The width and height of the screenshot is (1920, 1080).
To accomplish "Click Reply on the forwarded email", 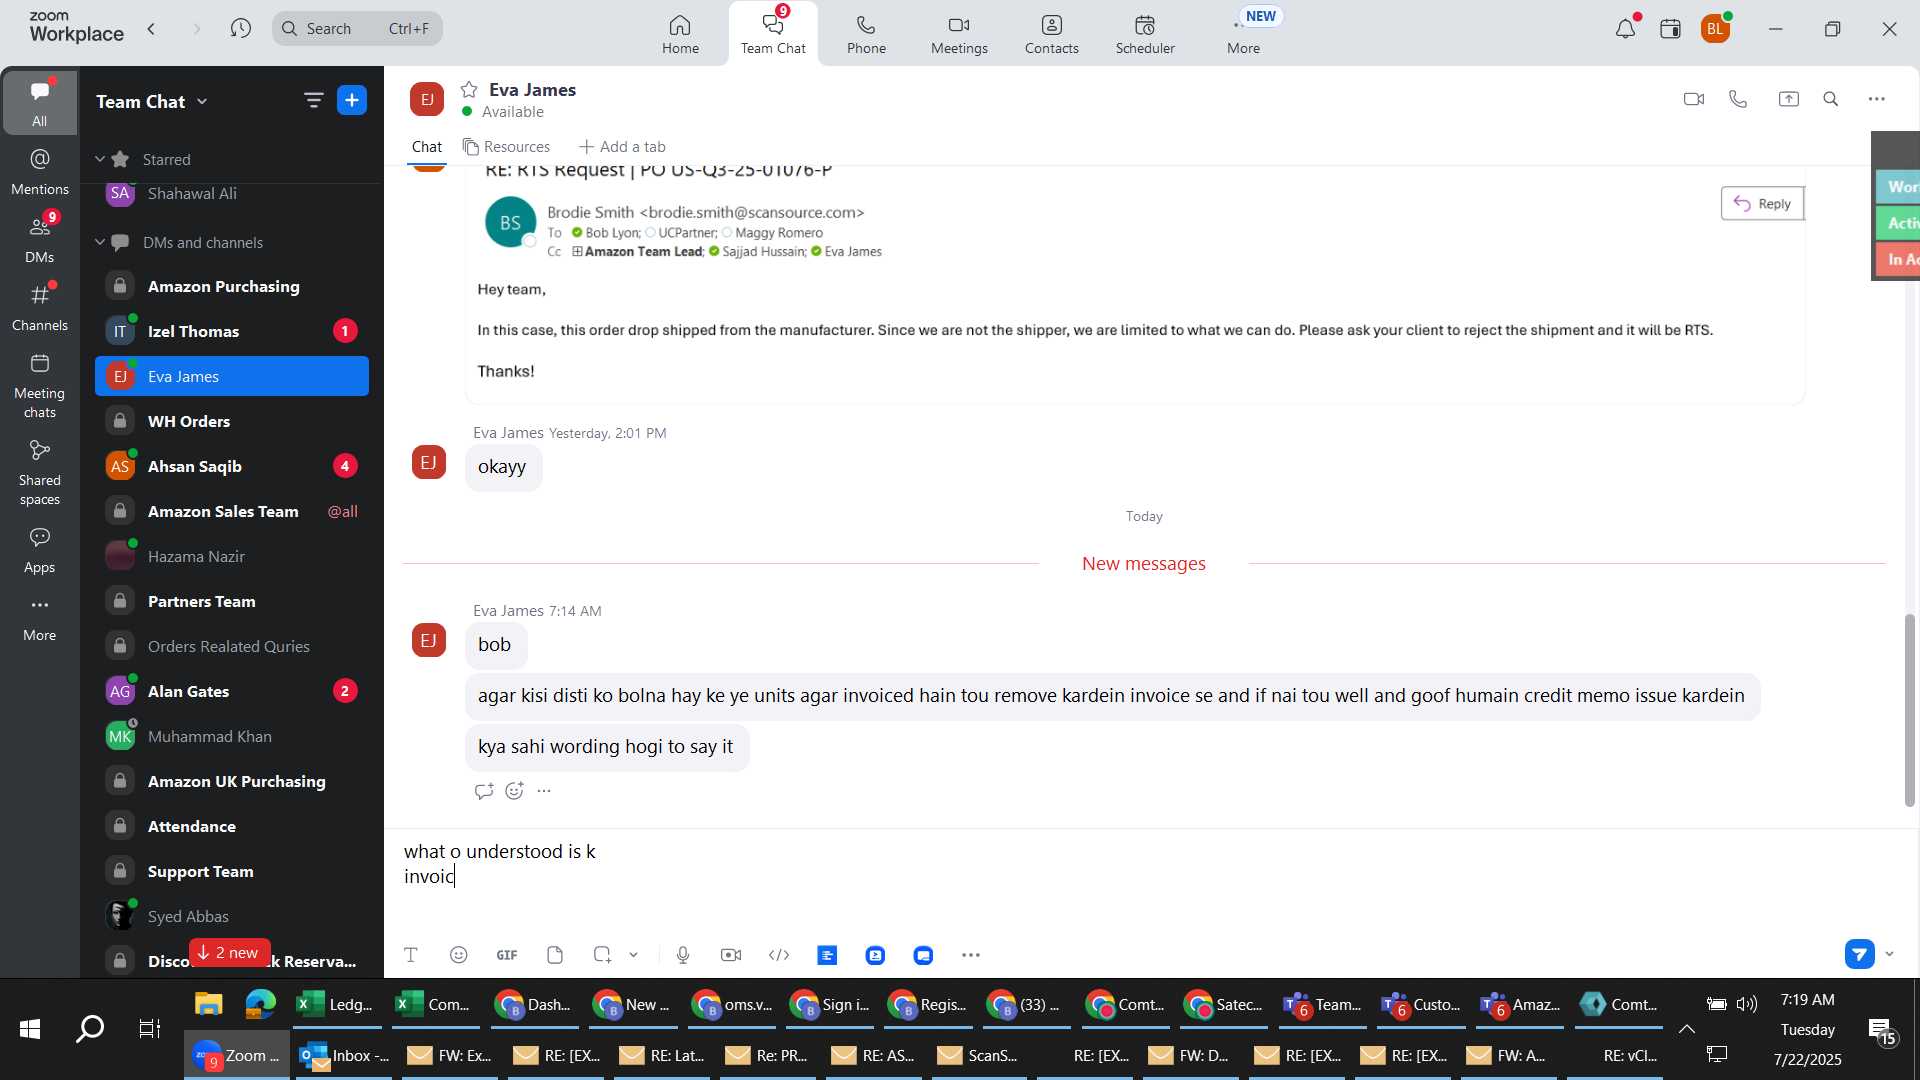I will click(1762, 203).
